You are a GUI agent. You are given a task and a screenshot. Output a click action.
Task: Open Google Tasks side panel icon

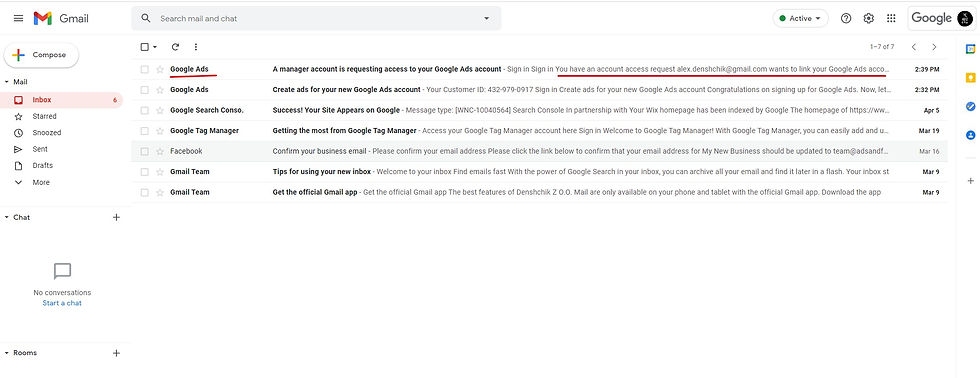[970, 106]
